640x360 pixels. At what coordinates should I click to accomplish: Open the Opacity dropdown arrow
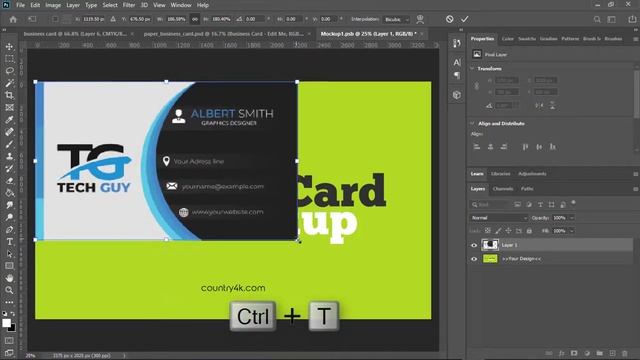(x=572, y=218)
